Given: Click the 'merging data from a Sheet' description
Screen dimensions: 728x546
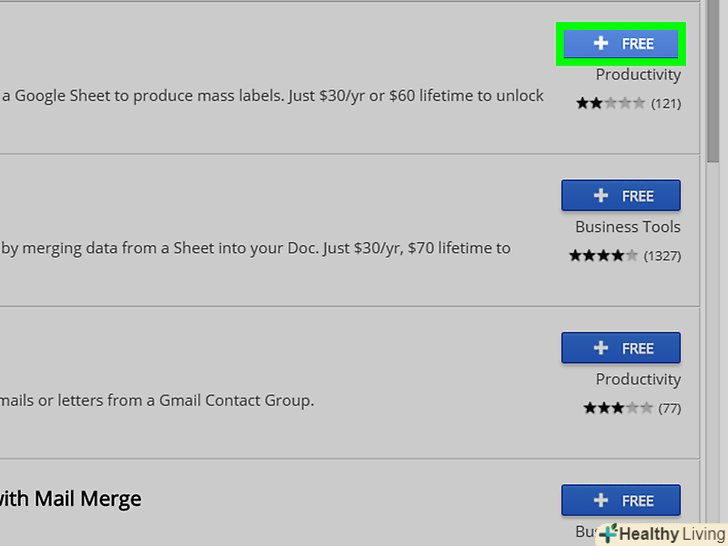Looking at the screenshot, I should (255, 248).
